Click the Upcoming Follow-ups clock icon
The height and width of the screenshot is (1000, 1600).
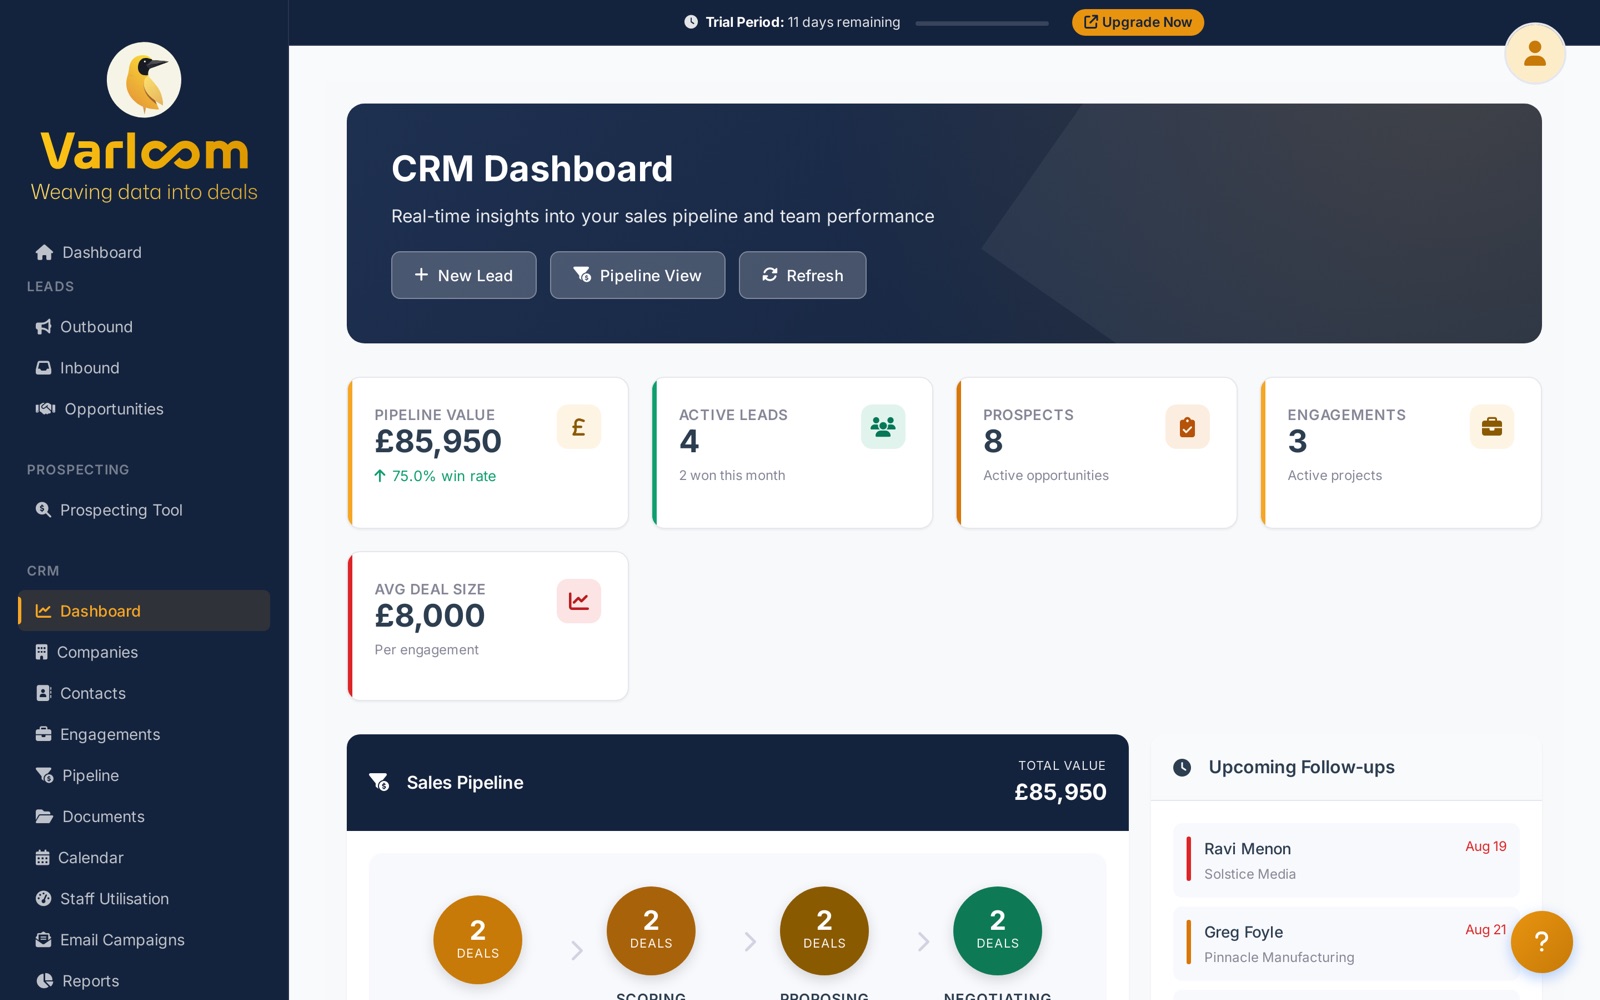(1182, 767)
